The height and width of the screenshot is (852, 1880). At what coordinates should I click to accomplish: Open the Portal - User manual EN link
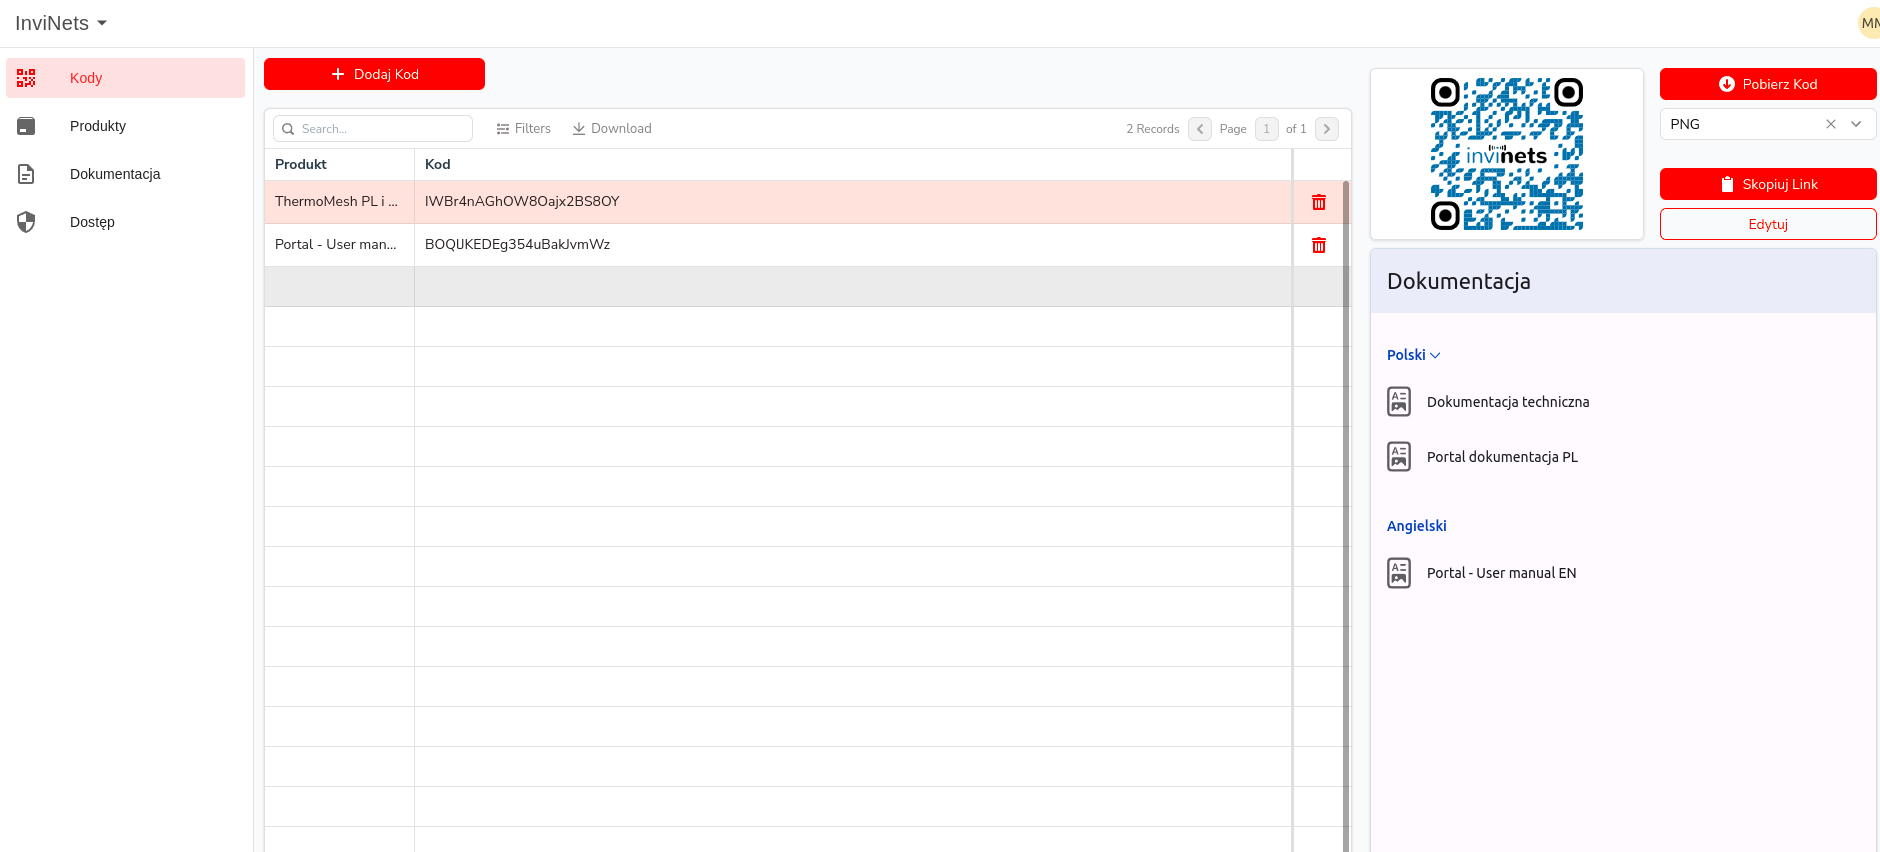(x=1501, y=573)
